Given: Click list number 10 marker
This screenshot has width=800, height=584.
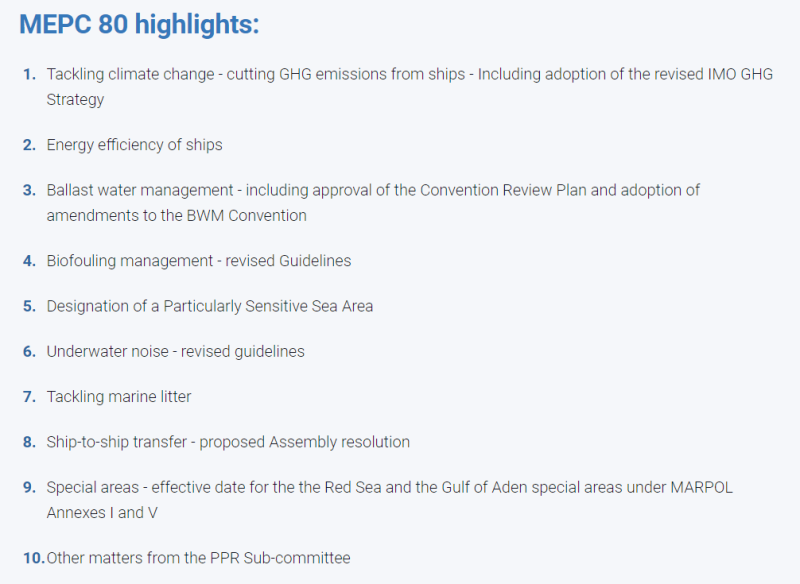Looking at the screenshot, I should (34, 558).
